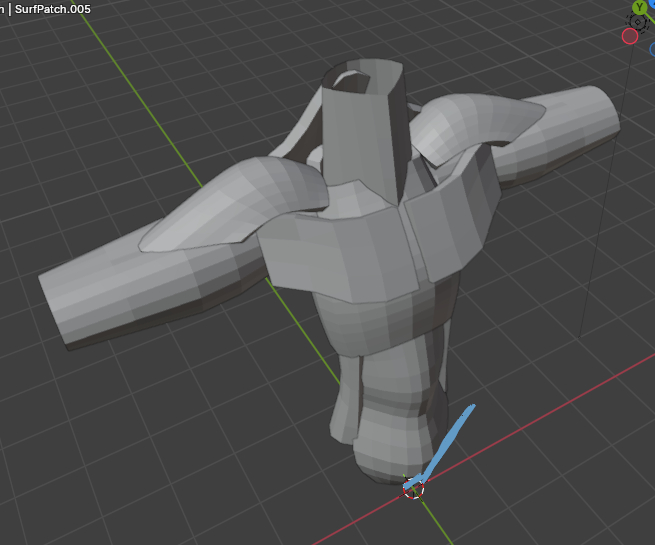
Task: Click the 3D cursor at world origin
Action: 413,488
